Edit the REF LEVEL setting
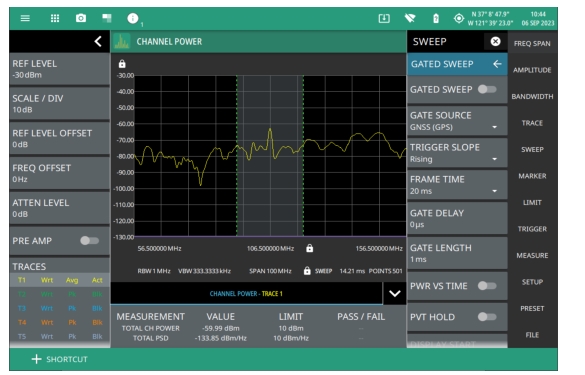This screenshot has width=585, height=375. pos(60,69)
